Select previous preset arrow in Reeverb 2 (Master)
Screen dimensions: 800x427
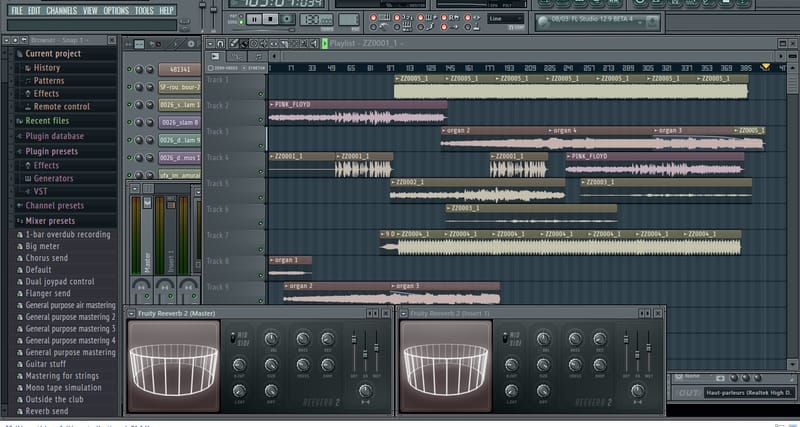370,313
